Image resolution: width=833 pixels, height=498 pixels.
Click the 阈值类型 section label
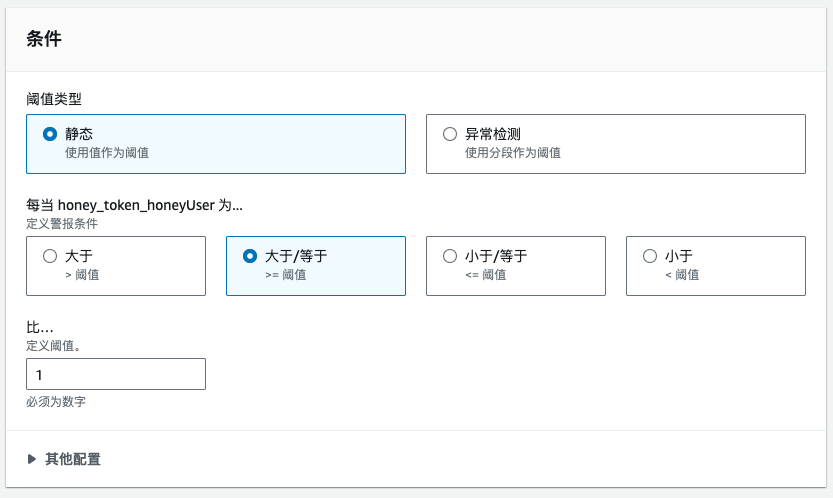pos(54,98)
